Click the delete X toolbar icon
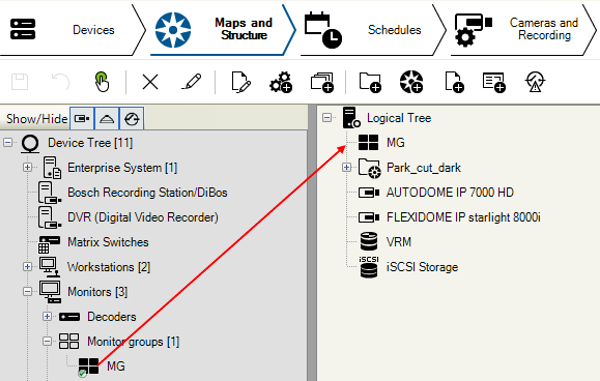The height and width of the screenshot is (381, 600). [150, 81]
